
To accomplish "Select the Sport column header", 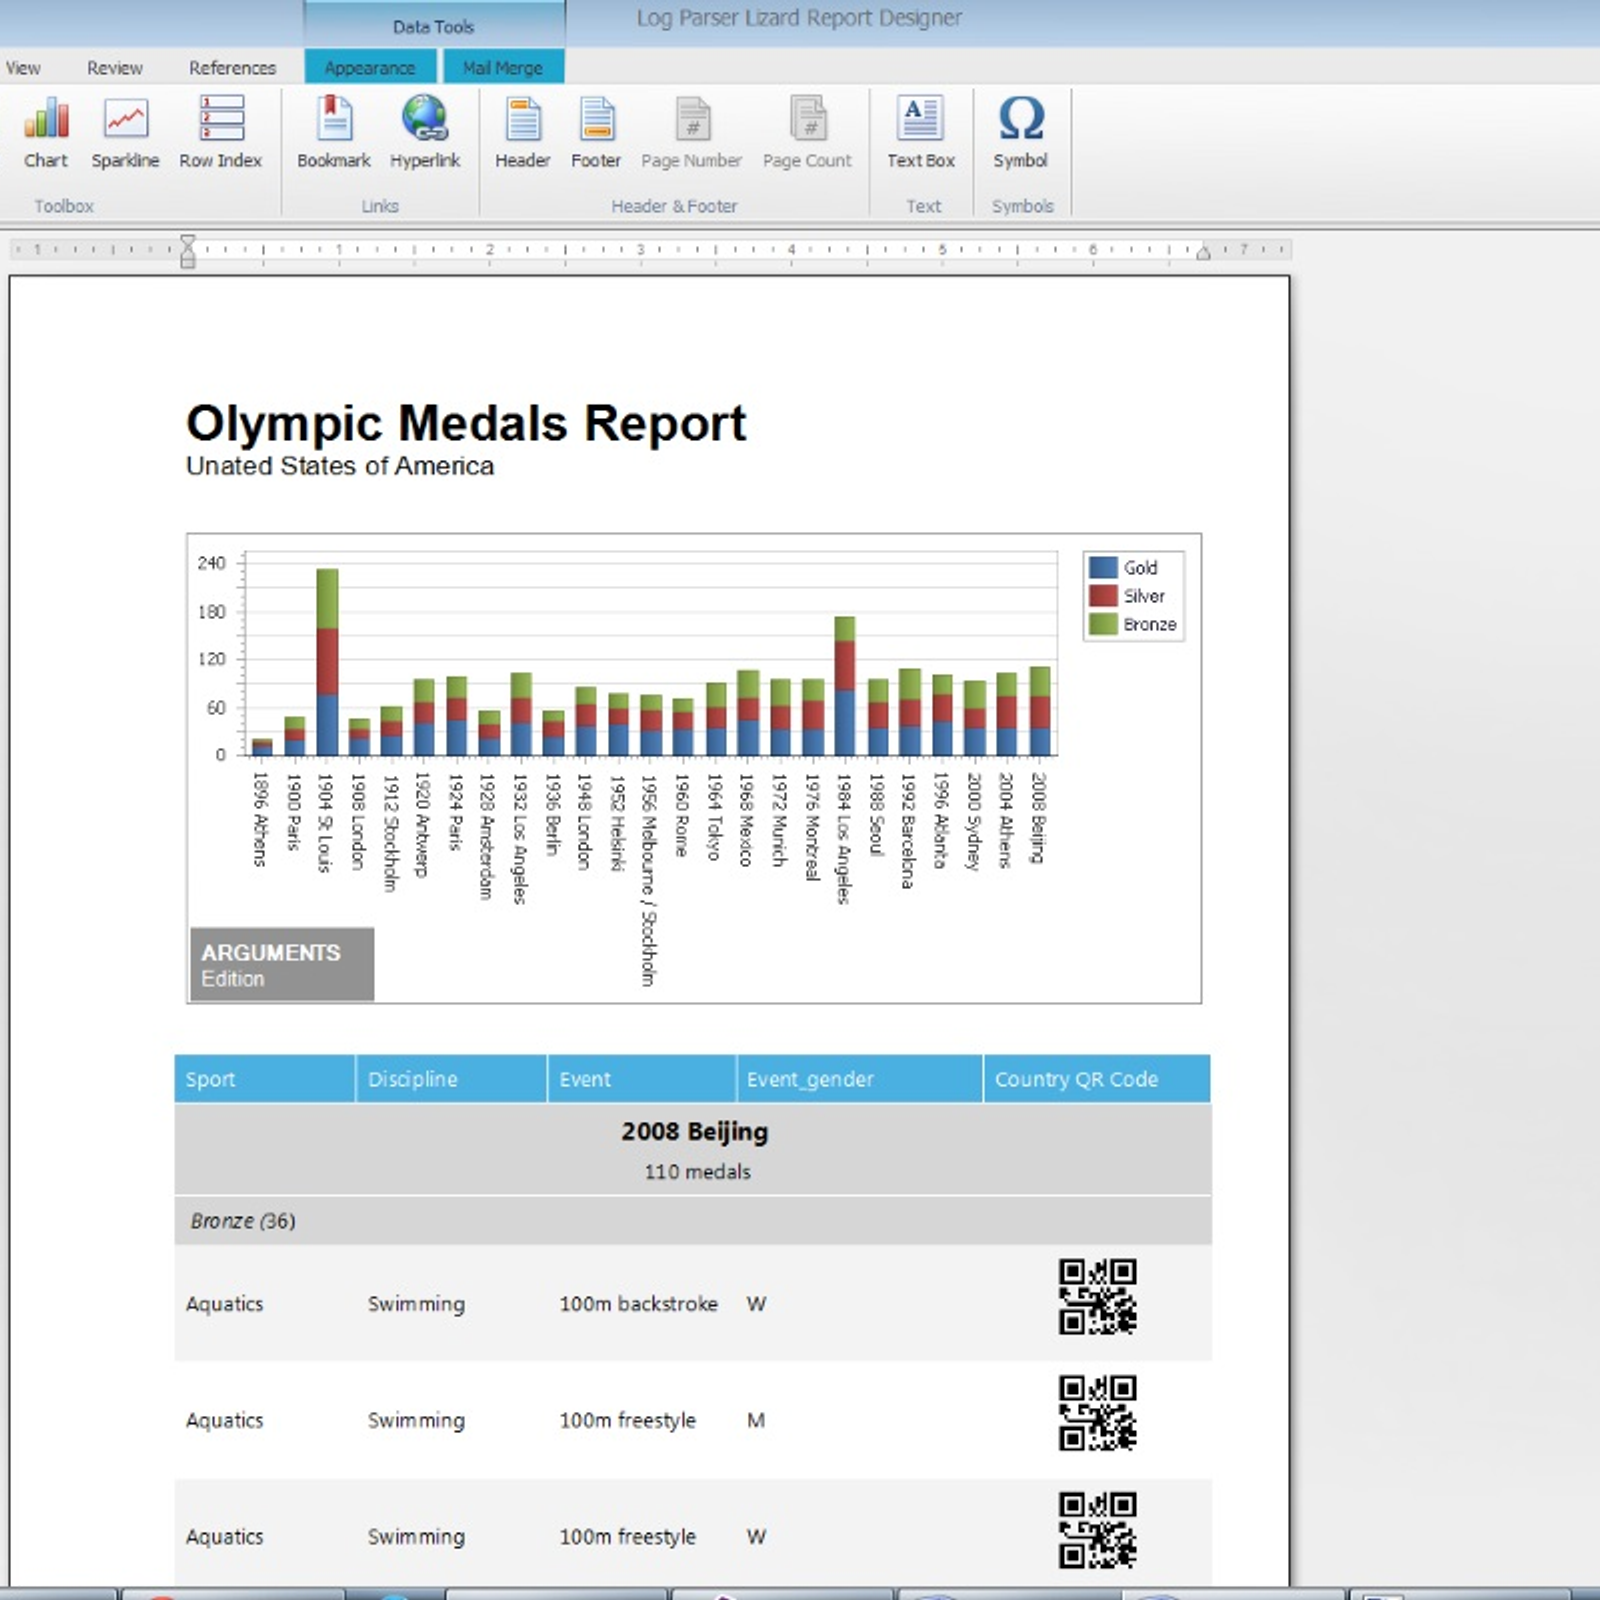I will [265, 1079].
